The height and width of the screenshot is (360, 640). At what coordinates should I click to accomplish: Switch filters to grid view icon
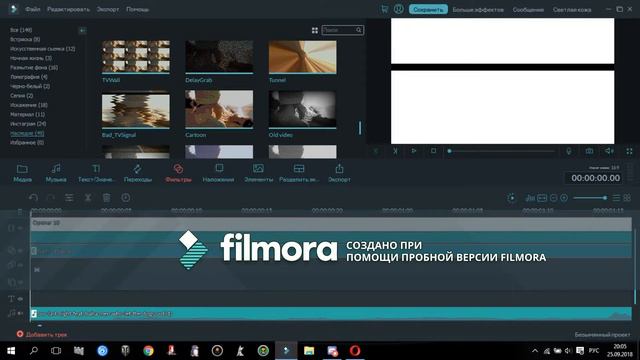click(x=315, y=30)
